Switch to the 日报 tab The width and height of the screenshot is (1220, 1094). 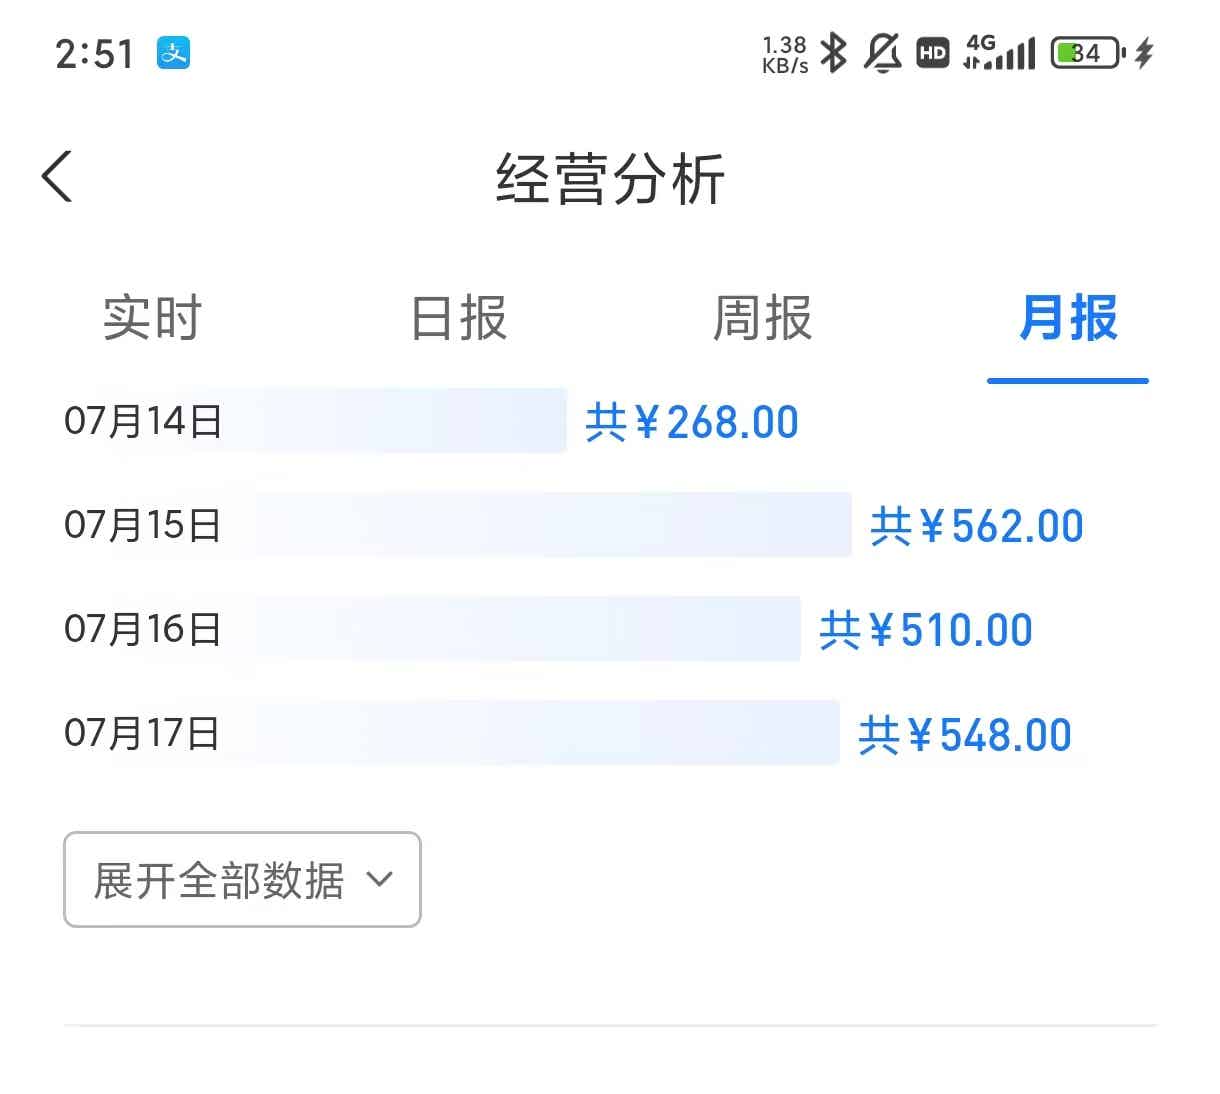pyautogui.click(x=459, y=319)
